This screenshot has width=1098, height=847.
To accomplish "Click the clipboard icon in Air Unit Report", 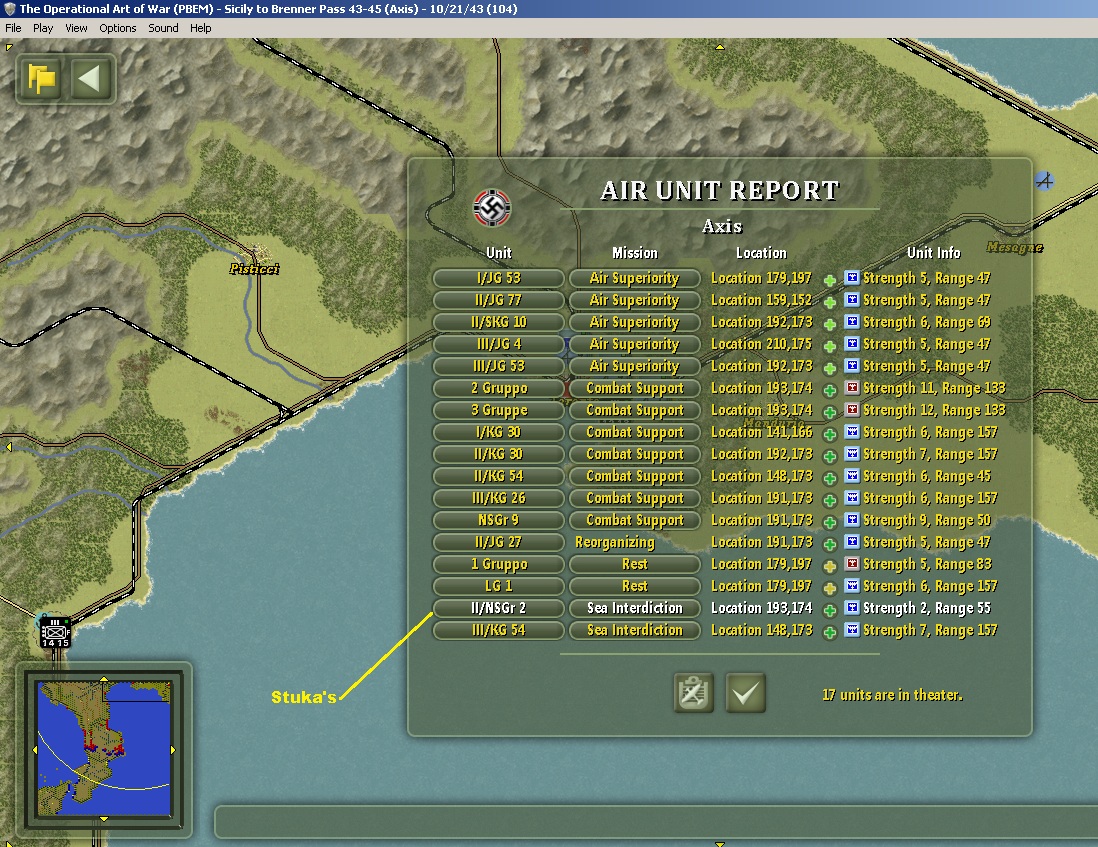I will click(x=693, y=693).
